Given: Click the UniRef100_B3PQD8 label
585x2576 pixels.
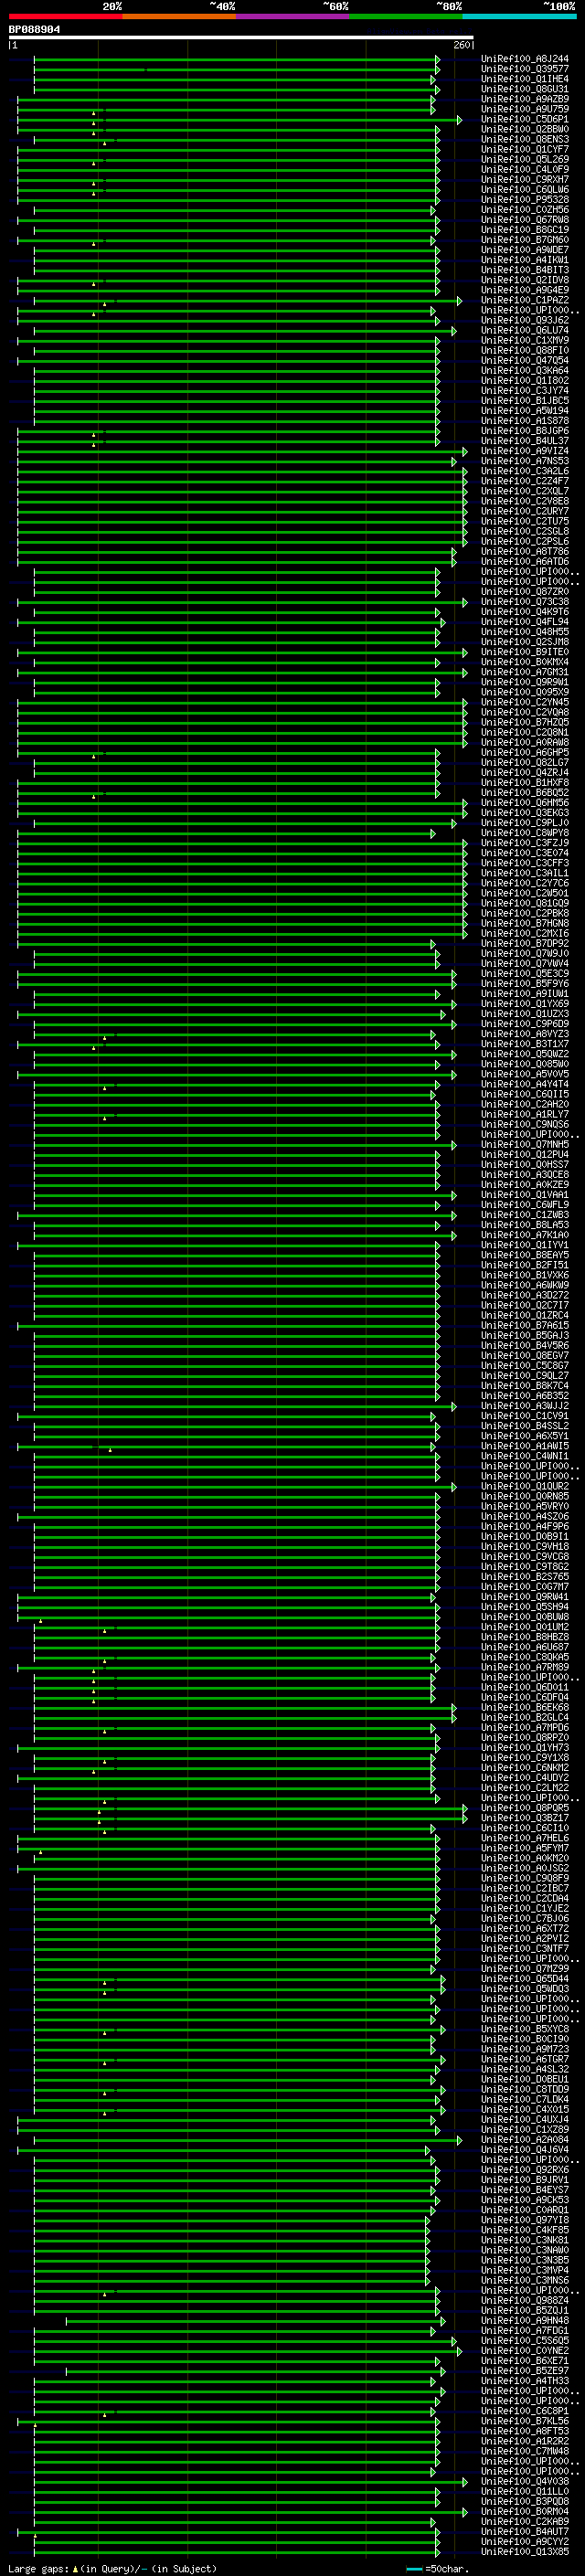Looking at the screenshot, I should (525, 2501).
